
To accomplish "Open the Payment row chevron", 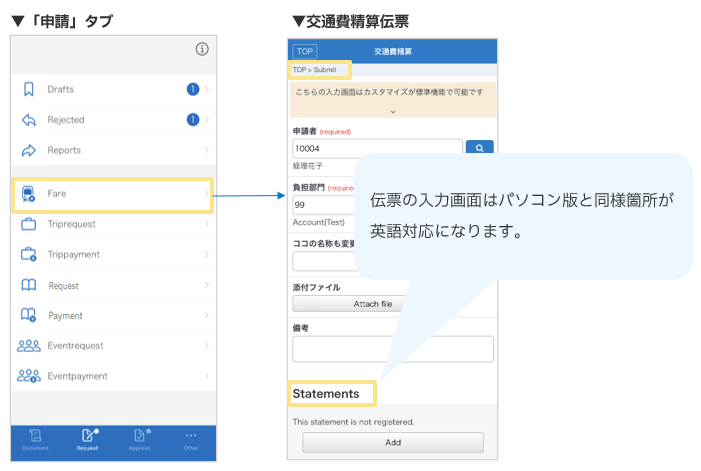I will pyautogui.click(x=207, y=315).
